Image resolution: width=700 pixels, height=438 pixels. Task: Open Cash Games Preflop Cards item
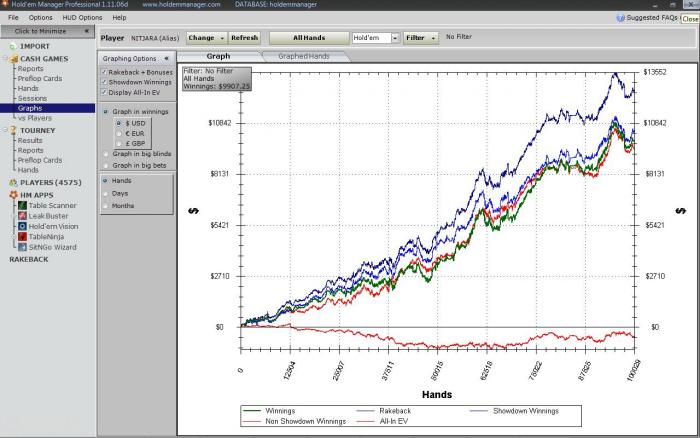[x=40, y=79]
